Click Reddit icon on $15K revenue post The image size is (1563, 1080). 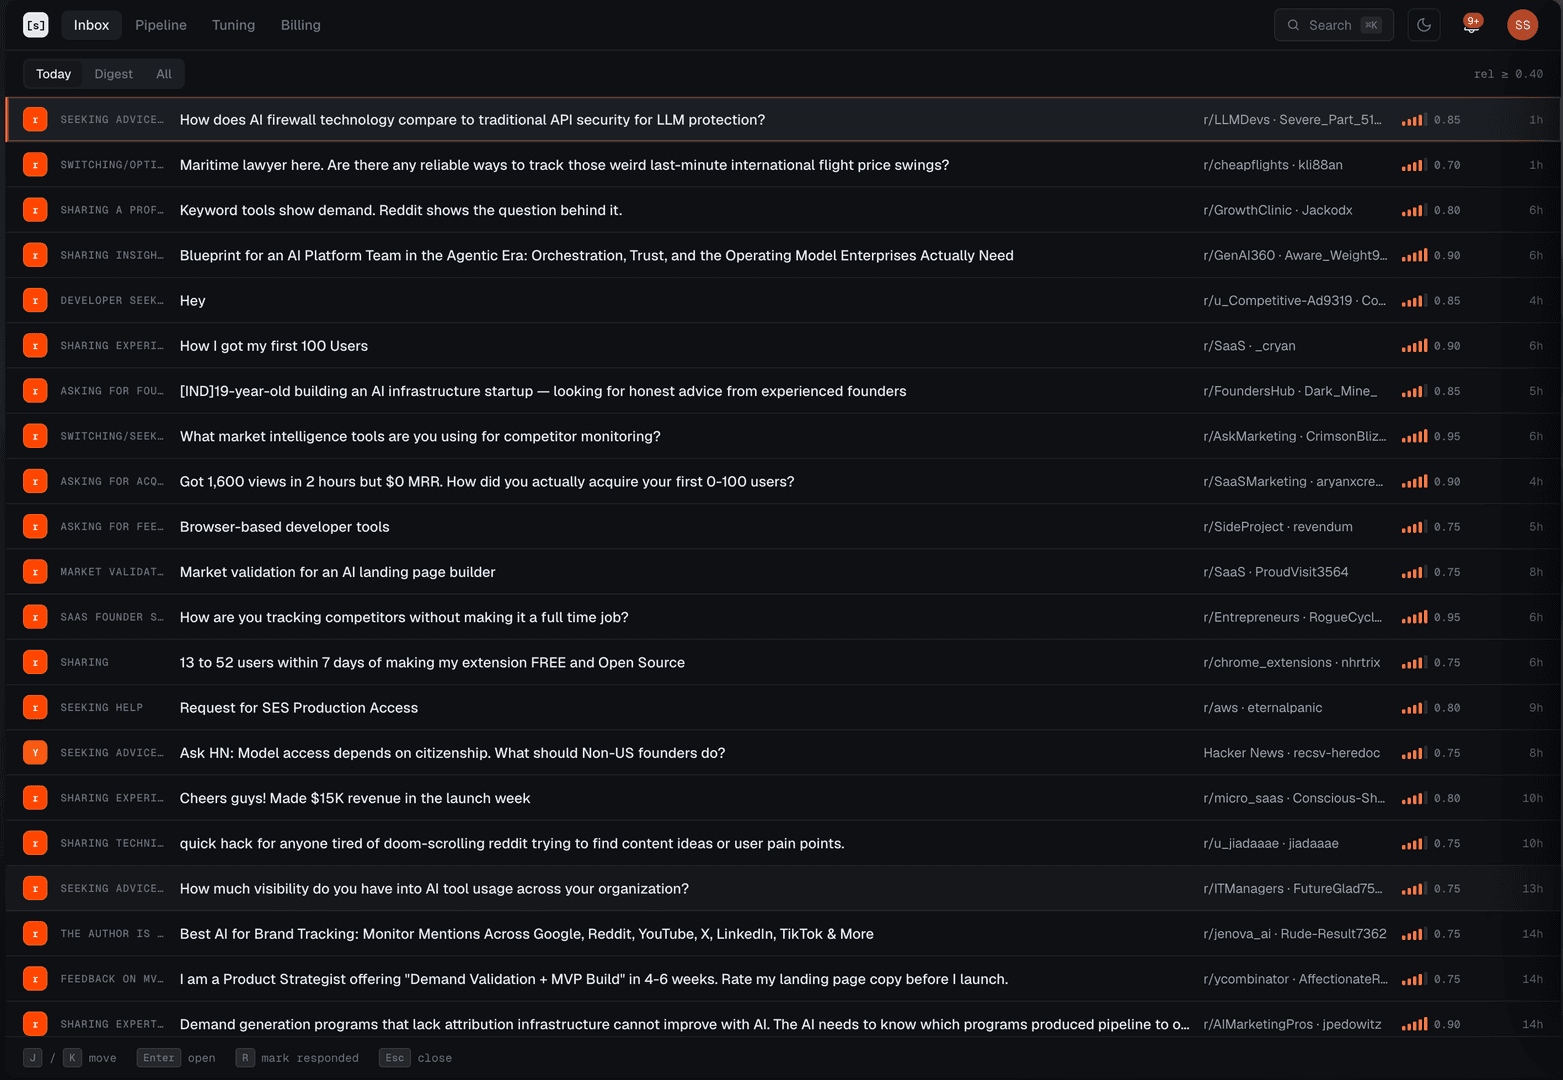[x=35, y=798]
